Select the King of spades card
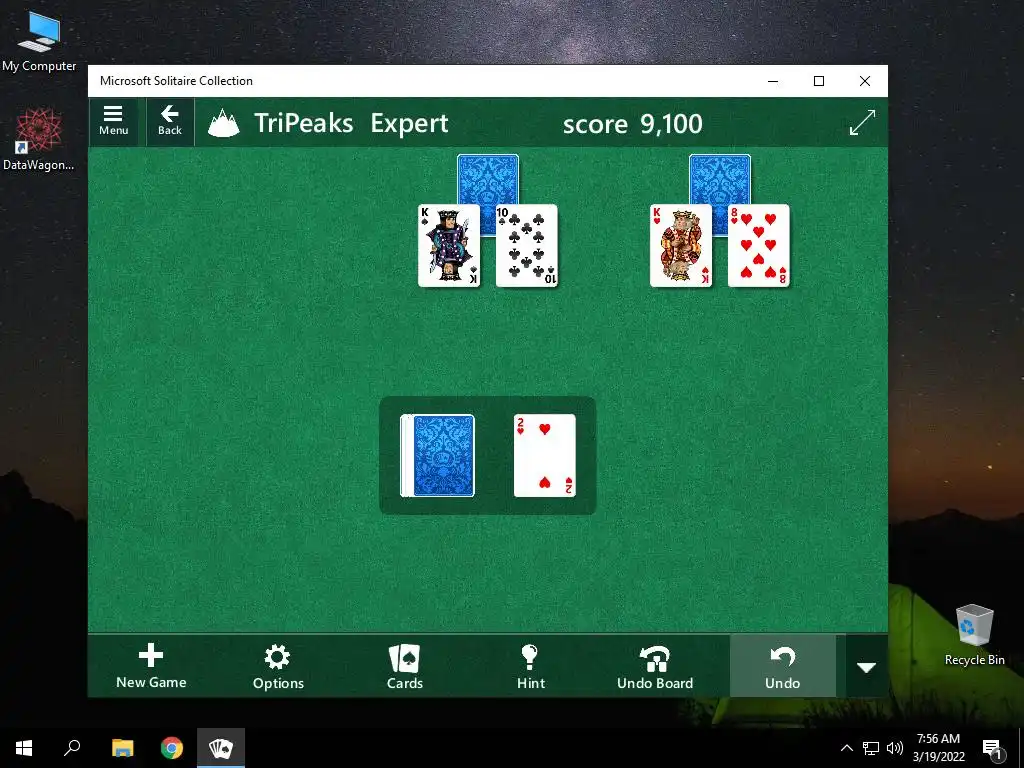 point(449,246)
